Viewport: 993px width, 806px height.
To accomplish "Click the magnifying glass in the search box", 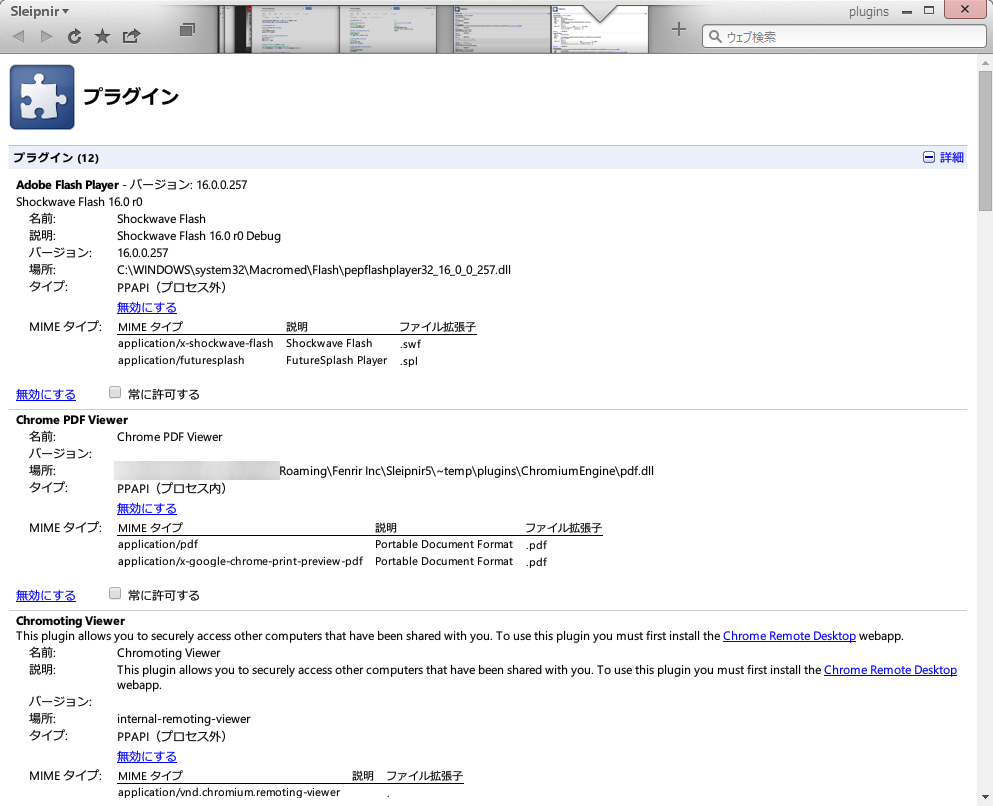I will click(717, 35).
